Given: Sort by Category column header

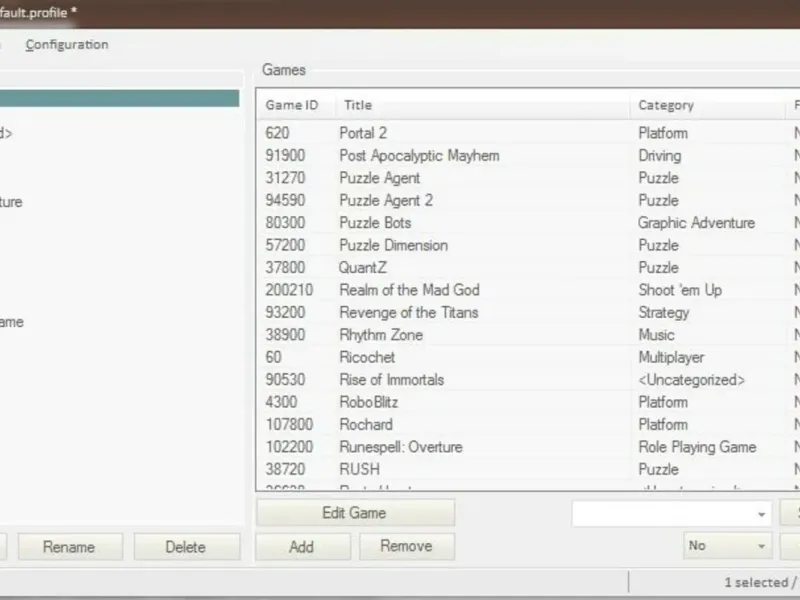Looking at the screenshot, I should tap(707, 105).
